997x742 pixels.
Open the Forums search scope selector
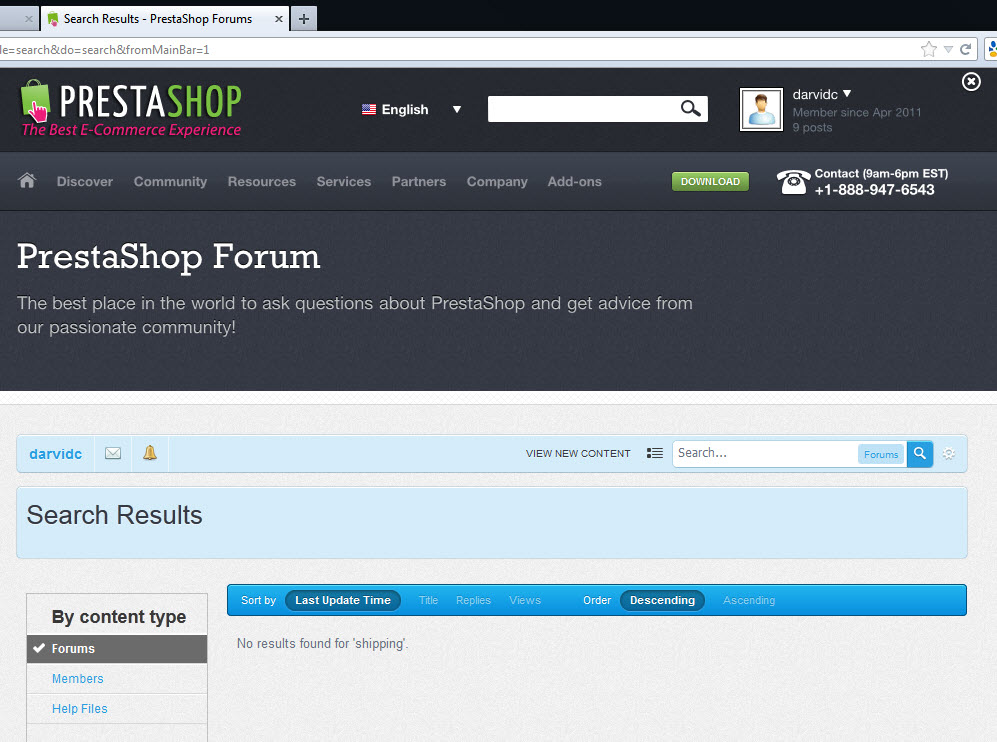pyautogui.click(x=881, y=454)
